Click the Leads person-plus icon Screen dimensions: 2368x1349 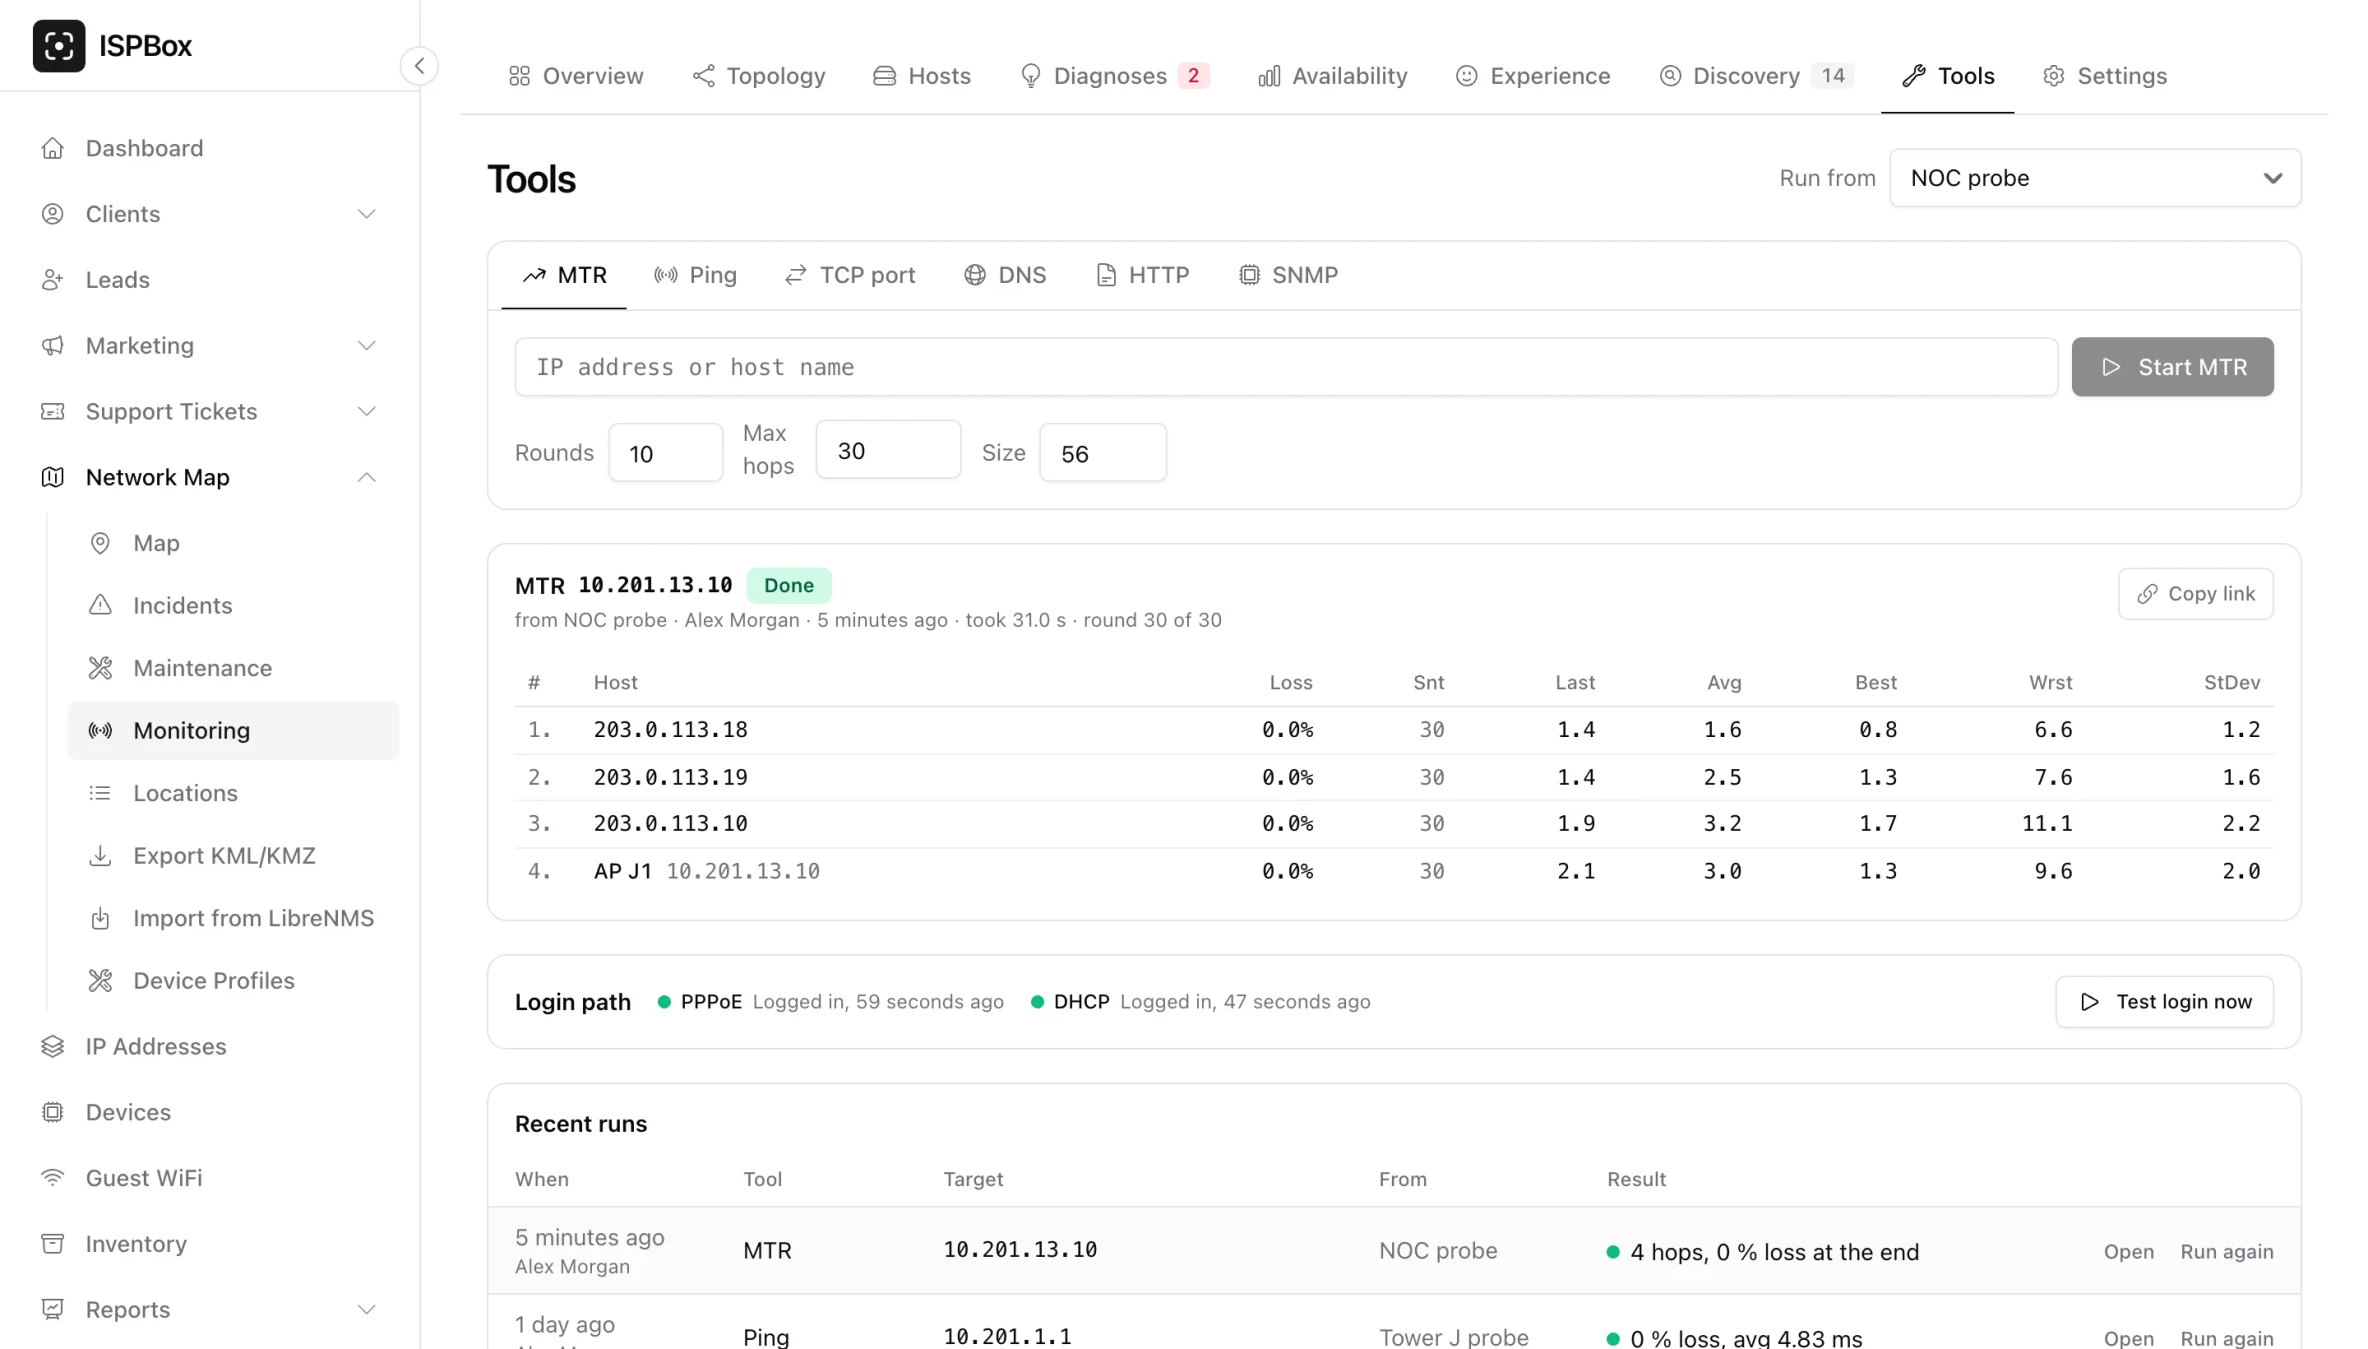(52, 280)
